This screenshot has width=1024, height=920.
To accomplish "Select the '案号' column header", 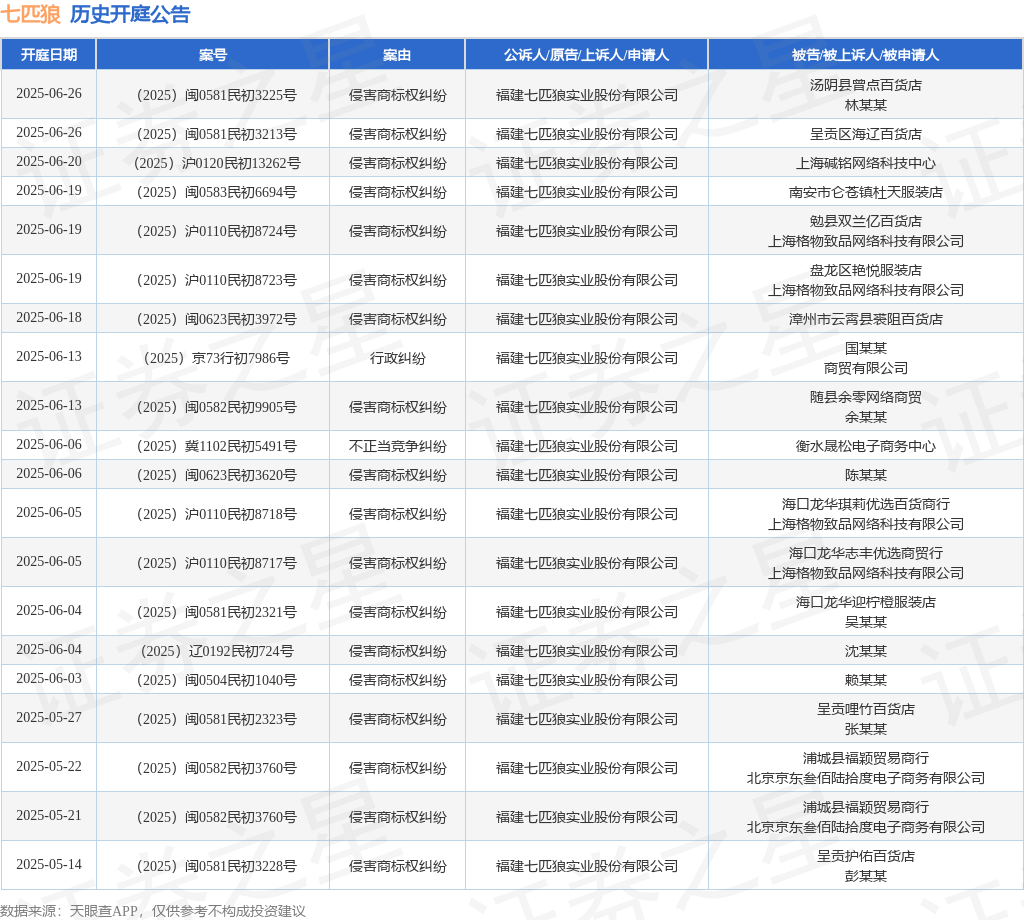I will coord(213,55).
